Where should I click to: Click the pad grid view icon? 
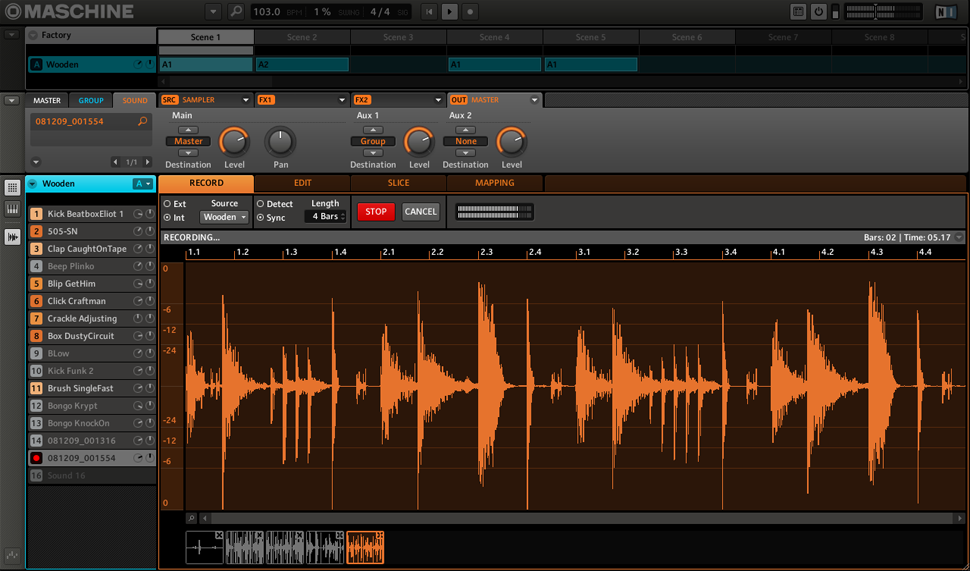13,187
